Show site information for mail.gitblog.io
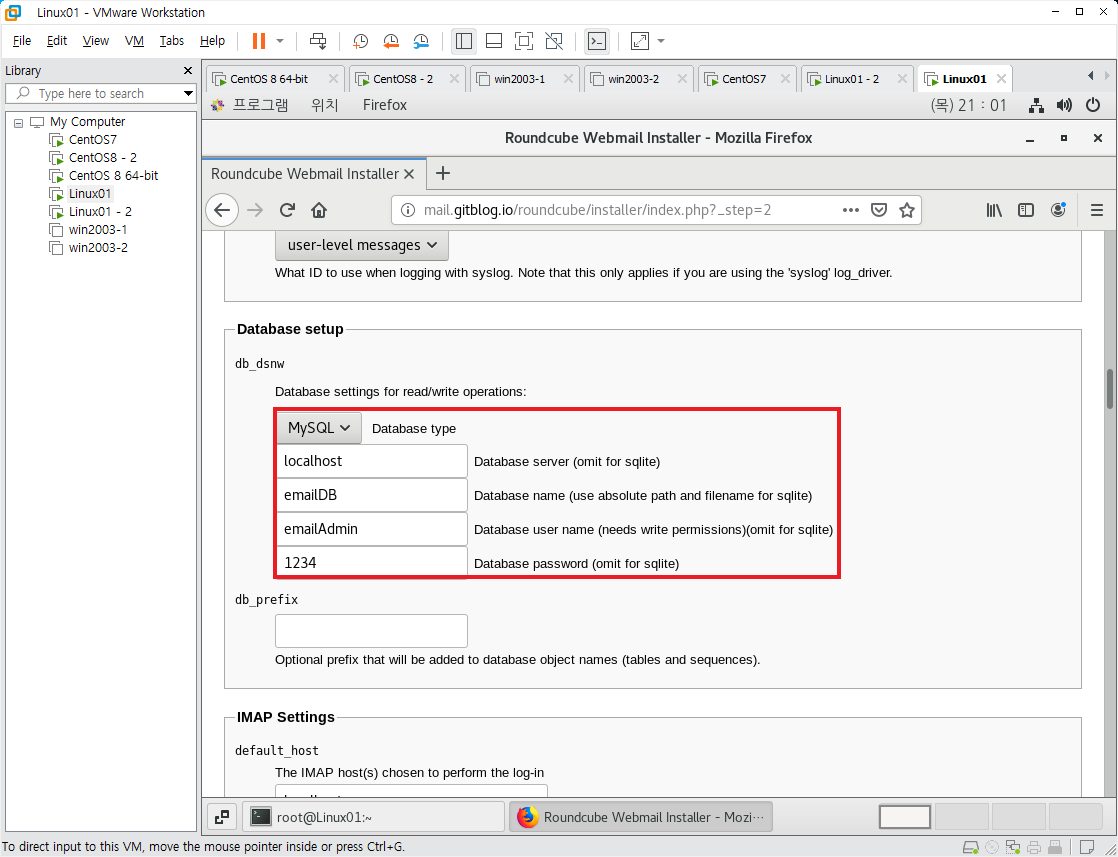This screenshot has height=857, width=1118. coord(407,210)
